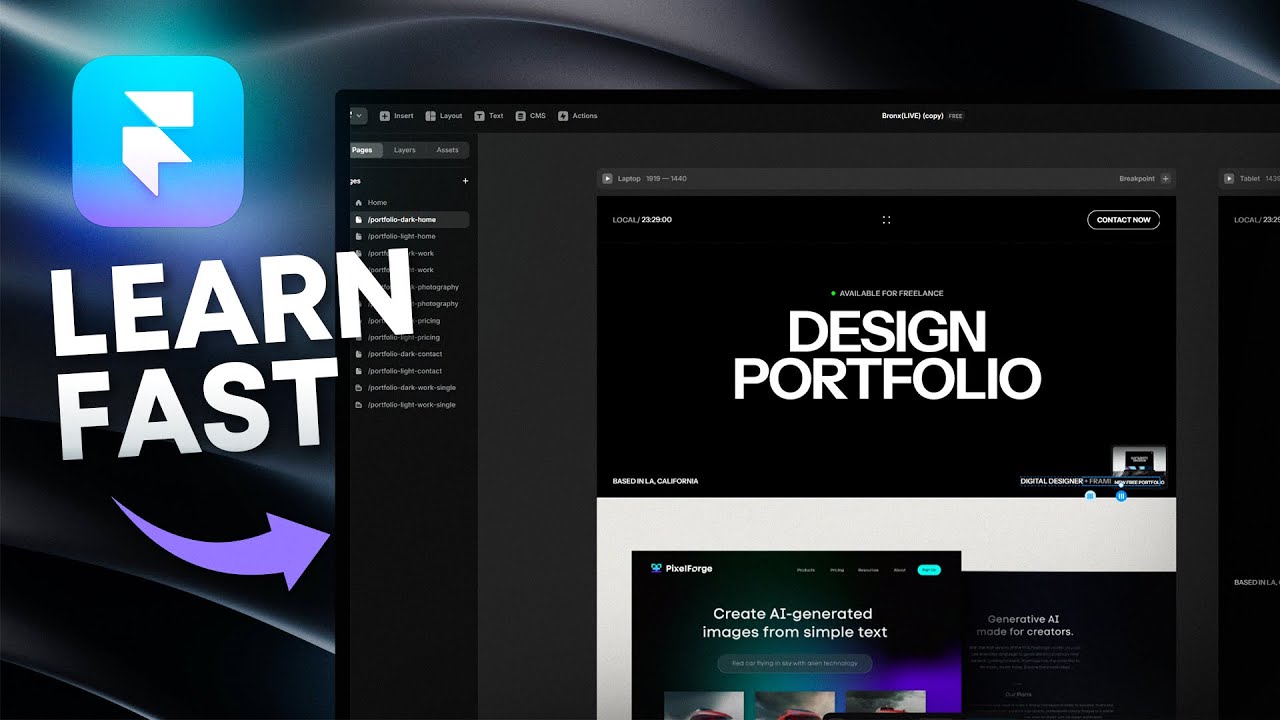Click the PixelForge logo in mockup
1280x720 pixels.
[681, 568]
